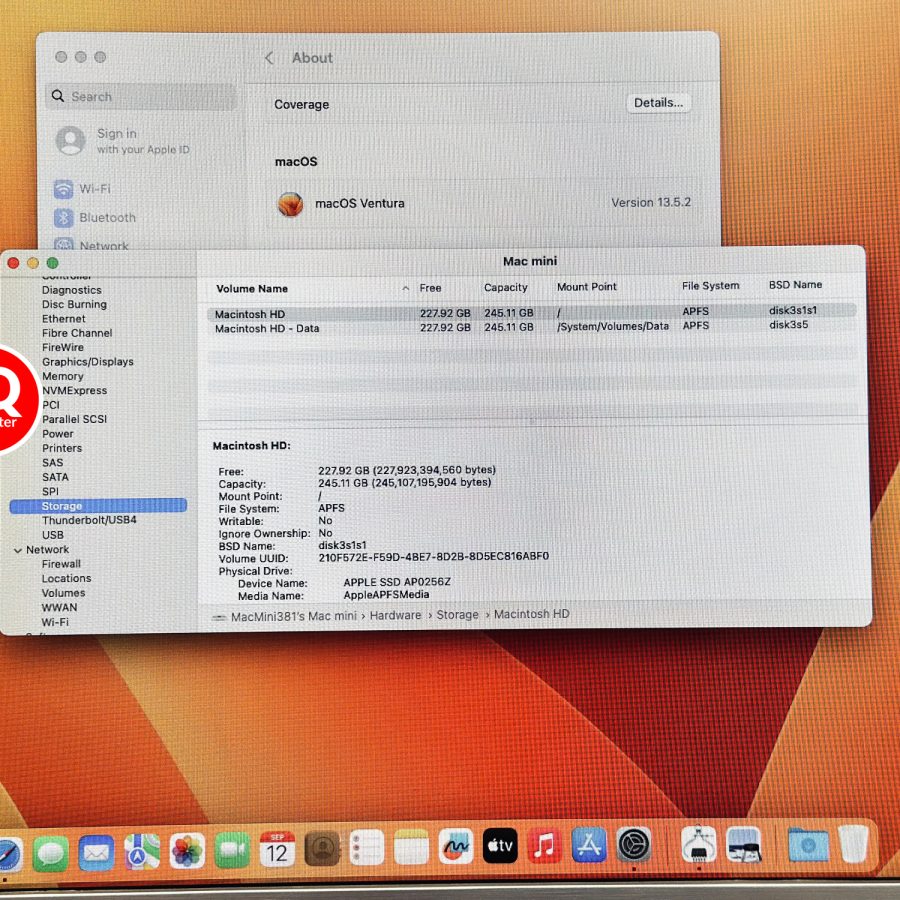Open System Settings from the Dock
900x900 pixels.
coord(634,844)
